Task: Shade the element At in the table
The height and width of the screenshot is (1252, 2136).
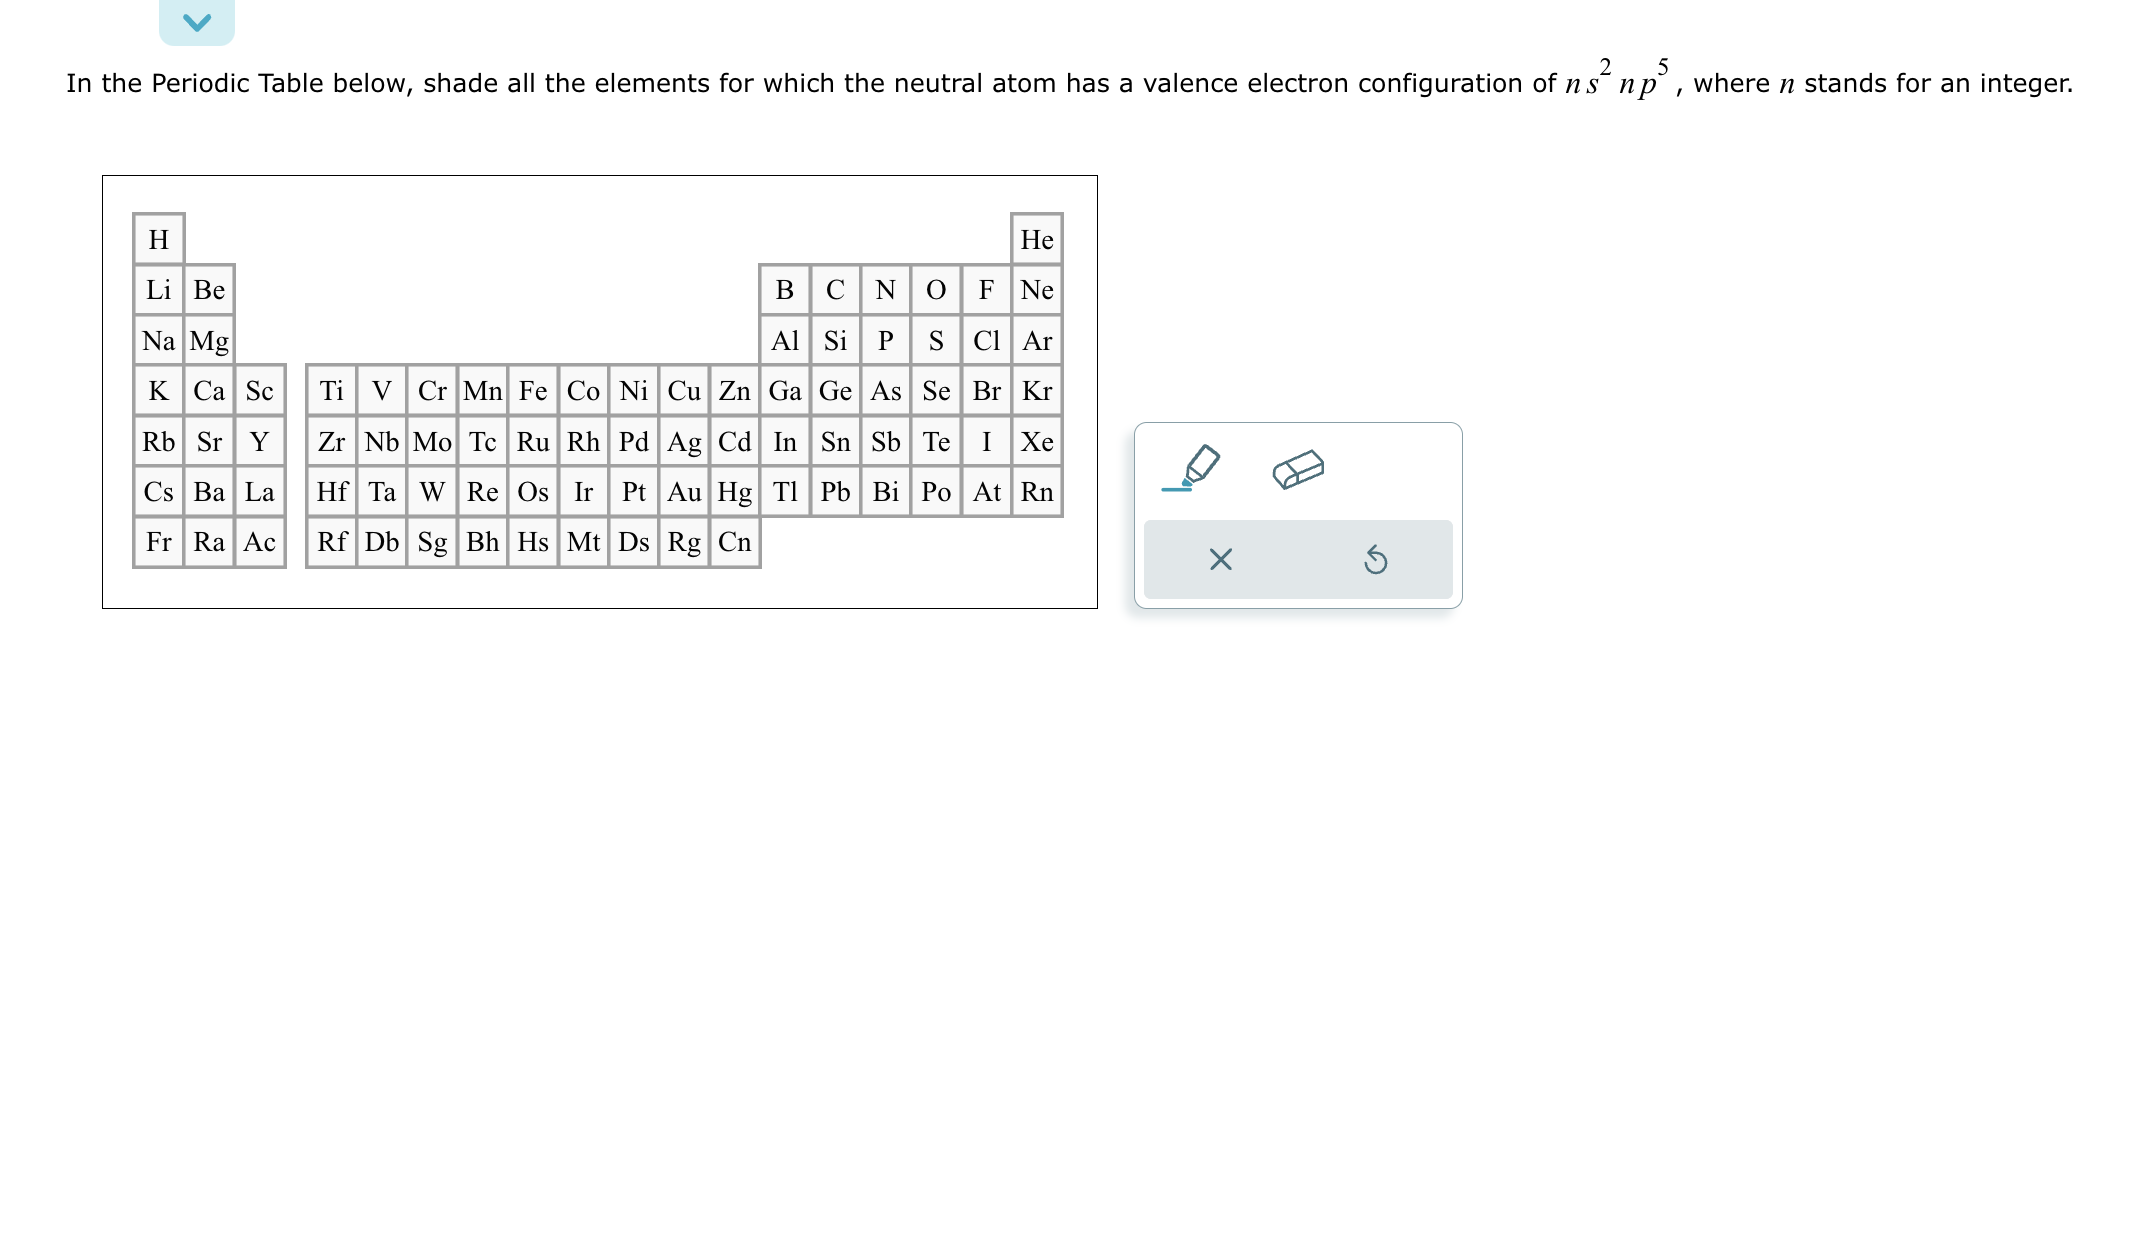Action: (x=985, y=492)
